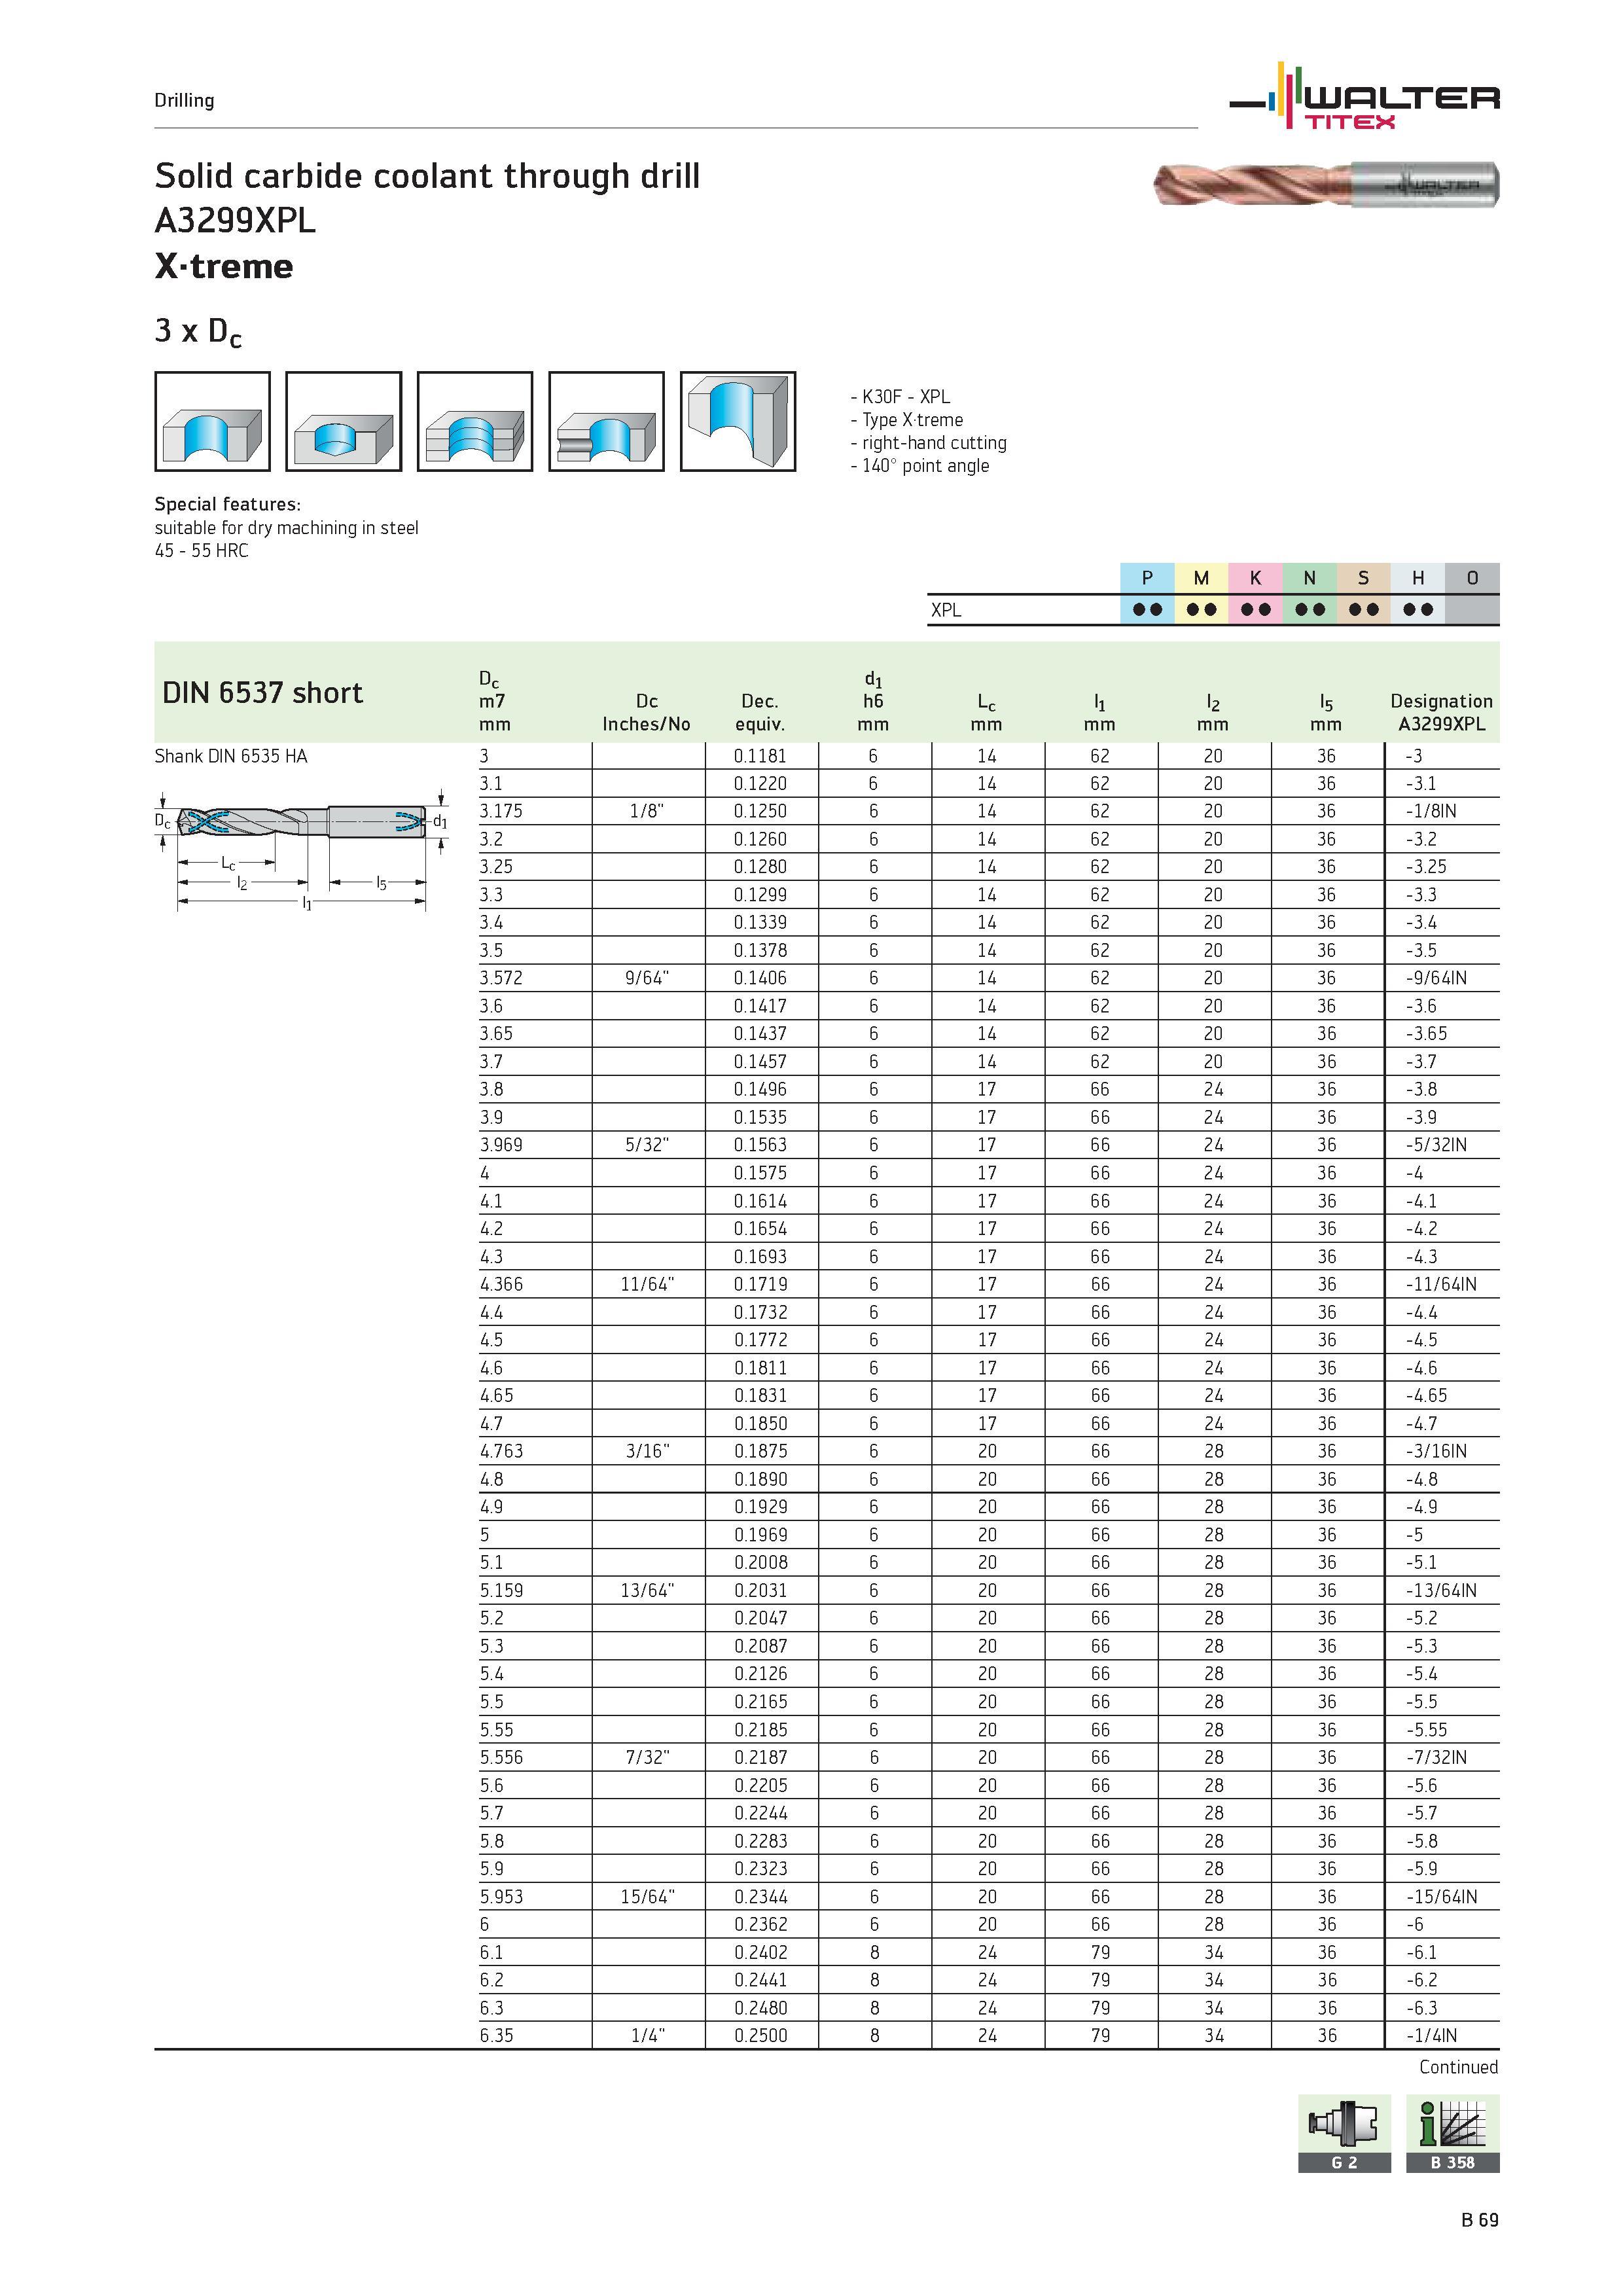Image resolution: width=1623 pixels, height=2296 pixels.
Task: Click the Dc value '4.763'
Action: [x=501, y=1451]
